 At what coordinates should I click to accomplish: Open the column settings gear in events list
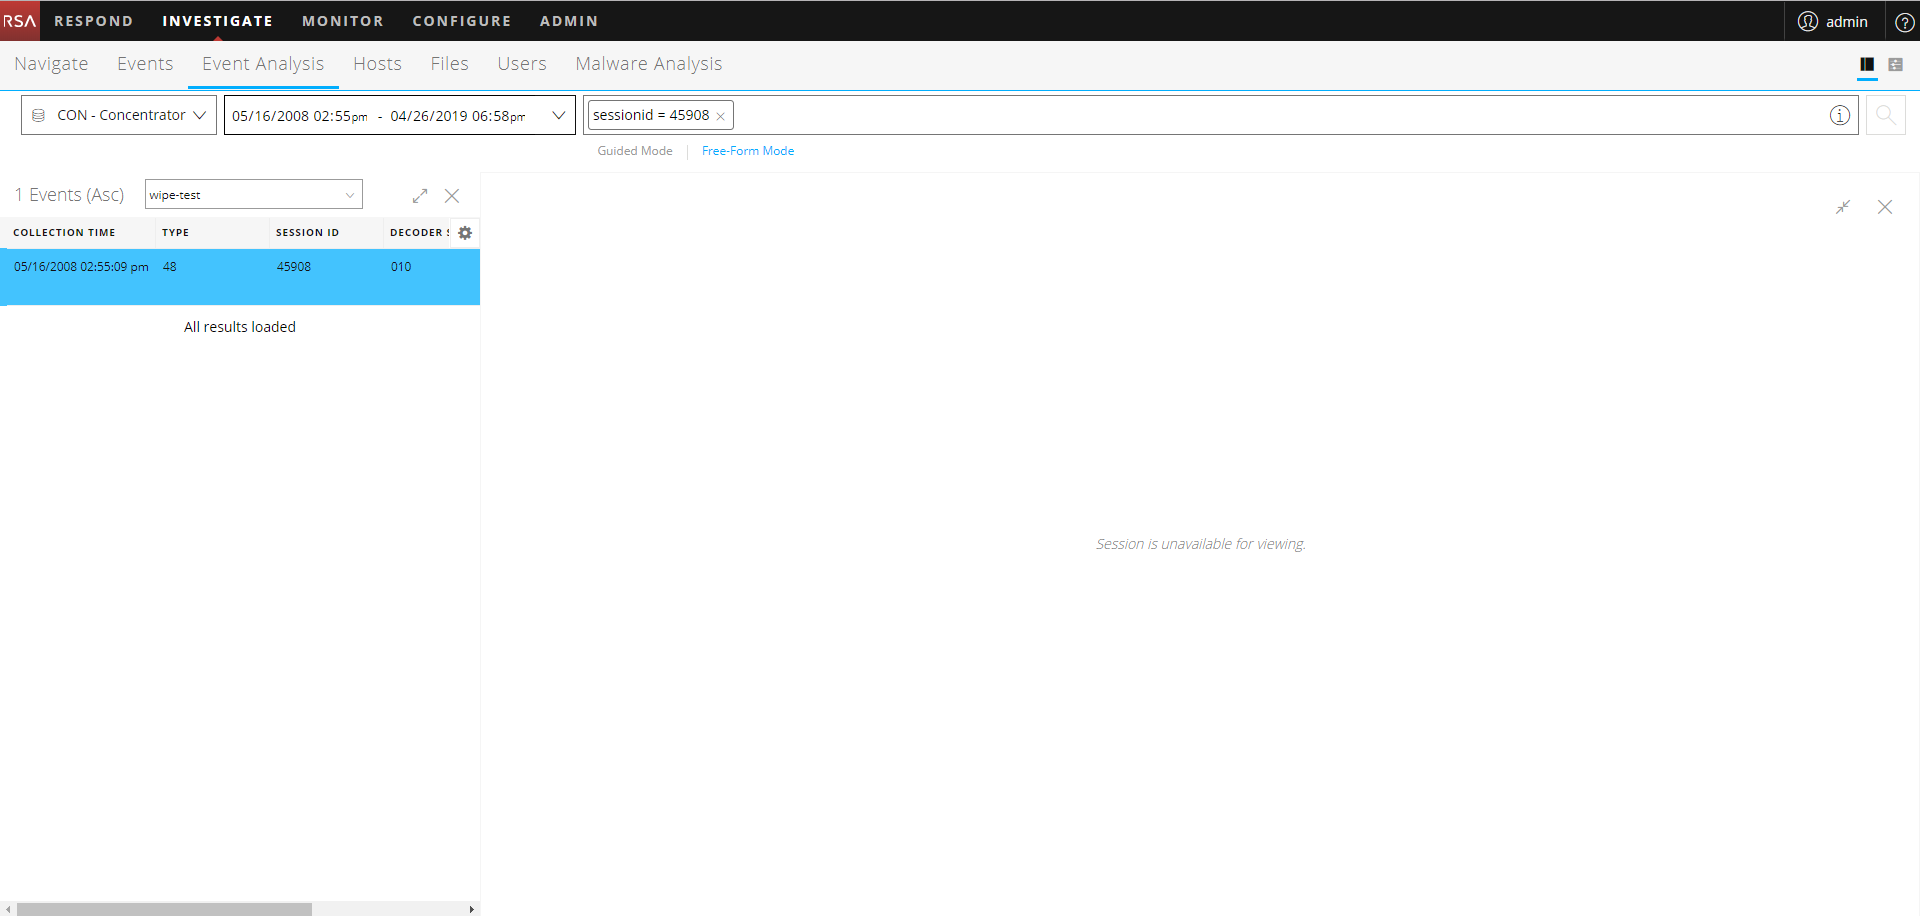465,232
